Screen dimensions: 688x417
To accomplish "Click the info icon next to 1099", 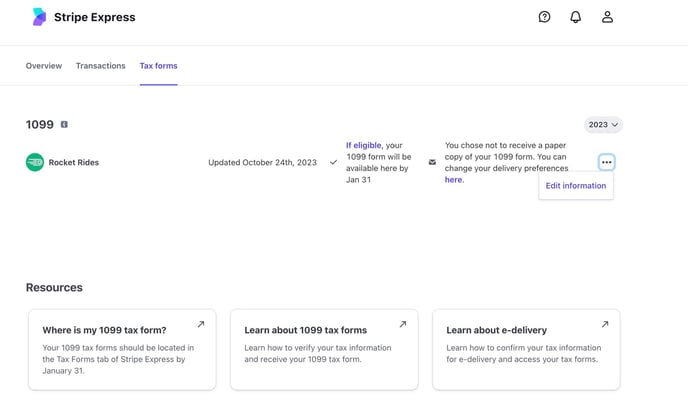I will coord(64,125).
